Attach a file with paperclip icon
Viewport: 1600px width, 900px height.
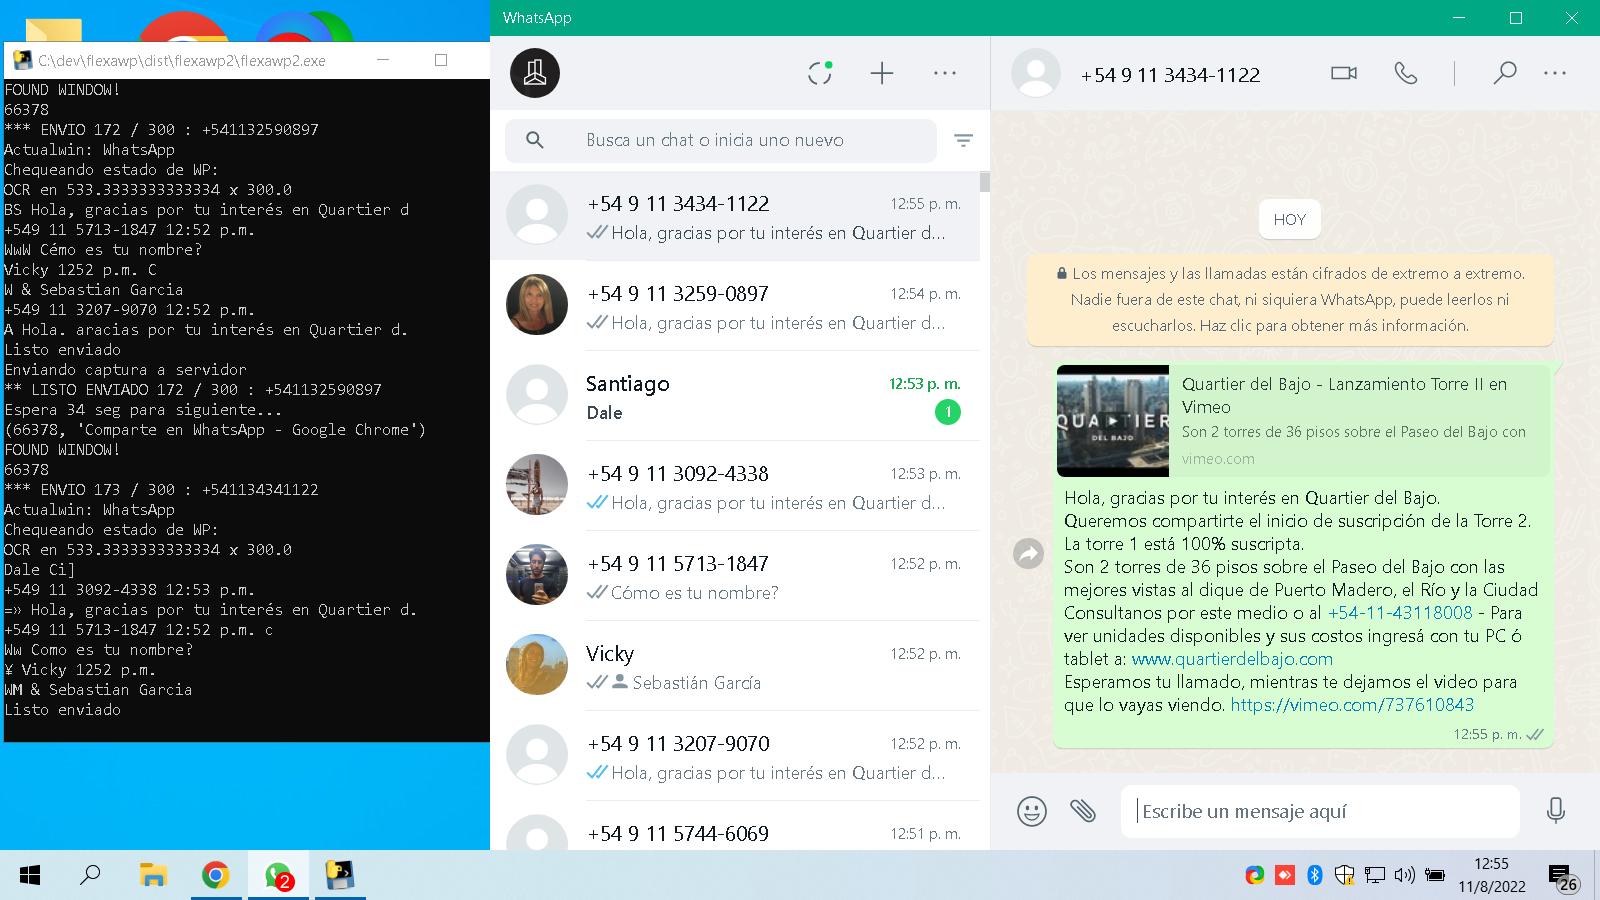(1083, 810)
